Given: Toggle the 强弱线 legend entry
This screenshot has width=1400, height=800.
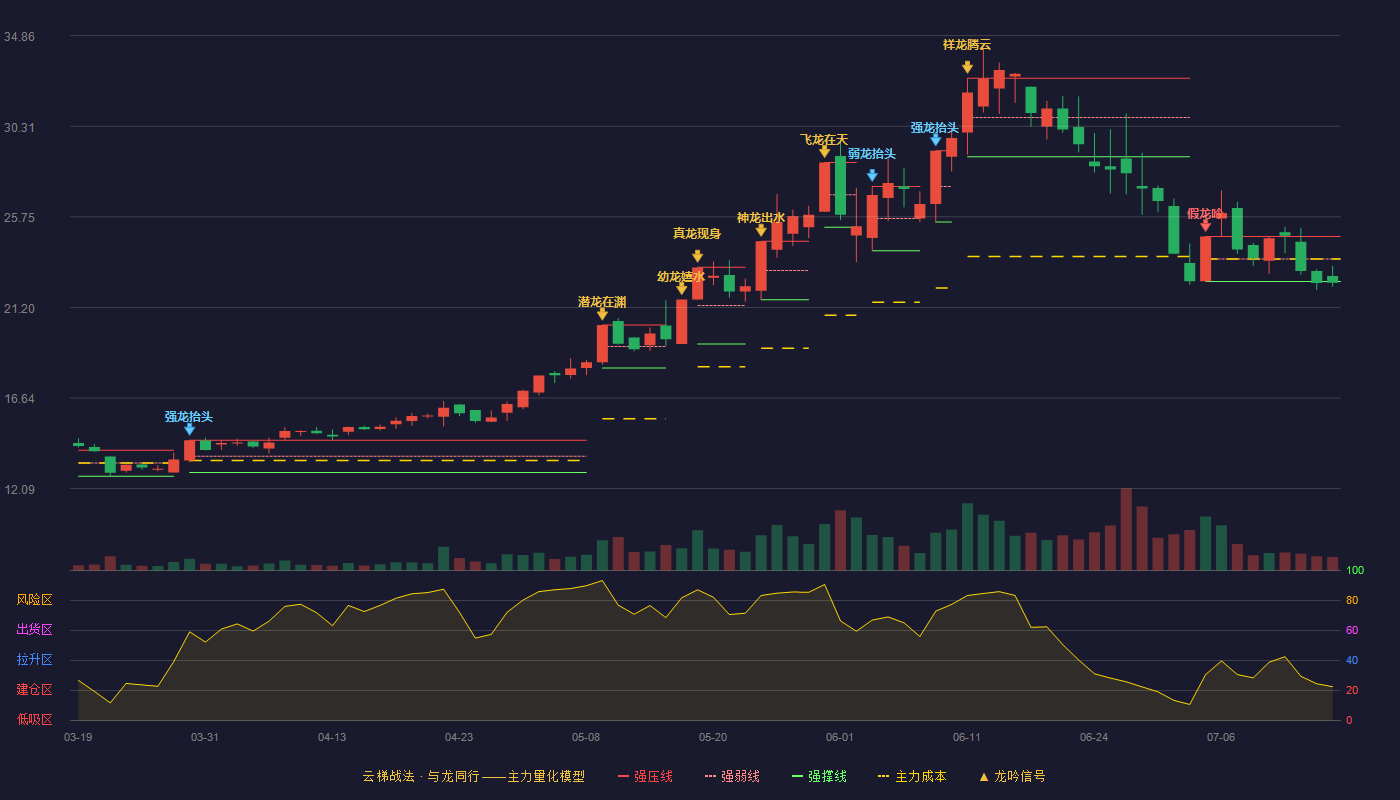Looking at the screenshot, I should [732, 776].
